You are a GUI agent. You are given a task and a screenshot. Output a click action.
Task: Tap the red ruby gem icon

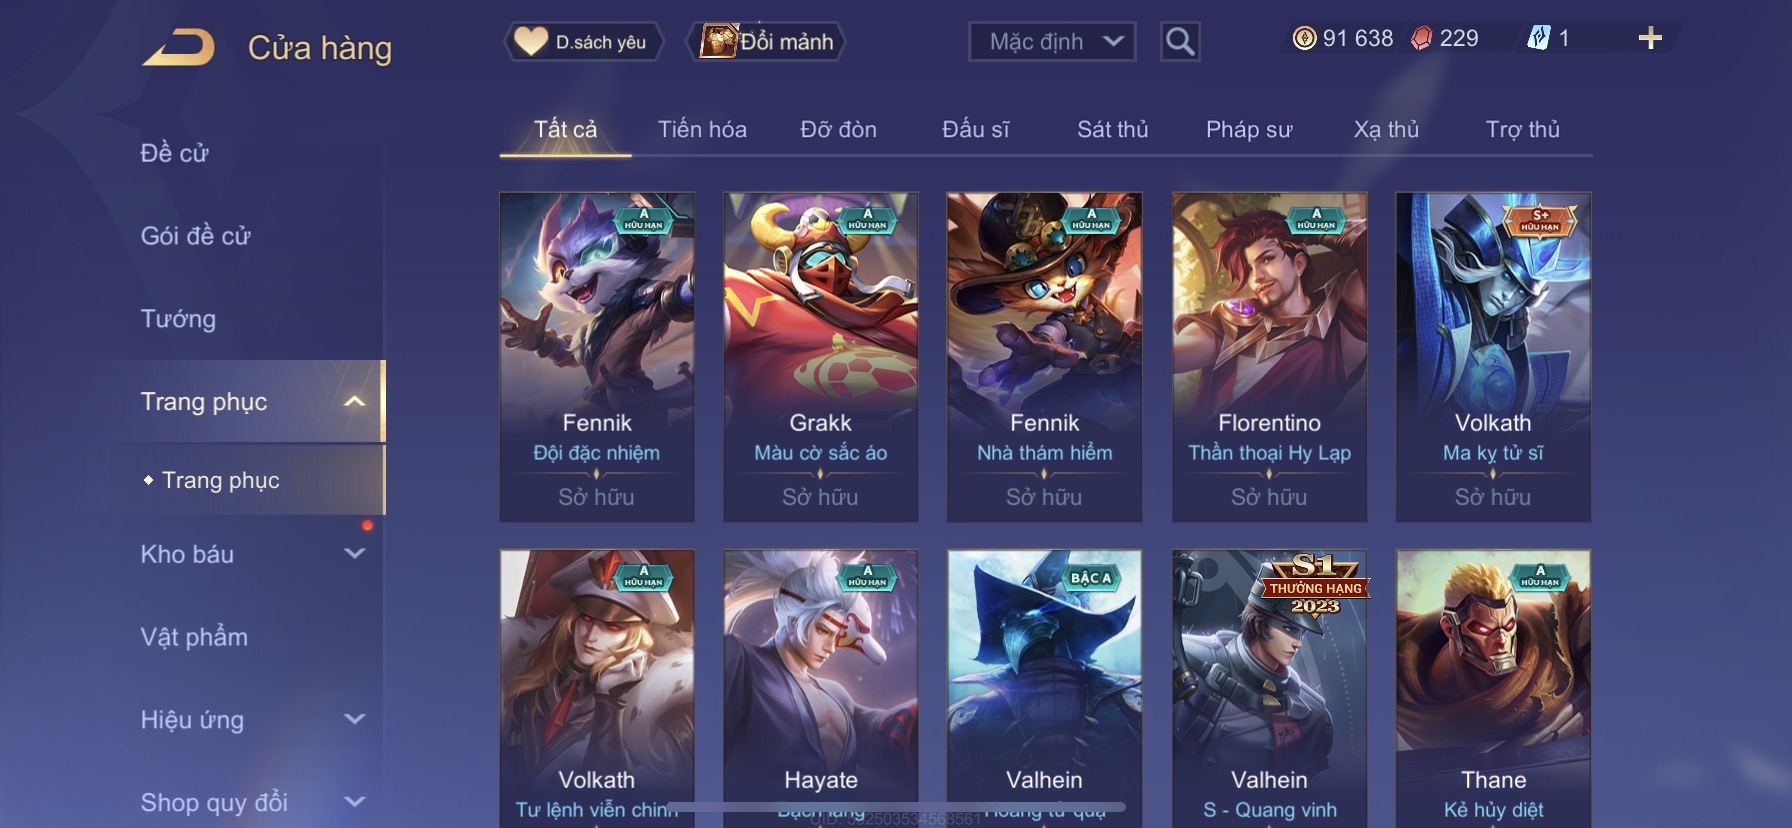point(1421,39)
